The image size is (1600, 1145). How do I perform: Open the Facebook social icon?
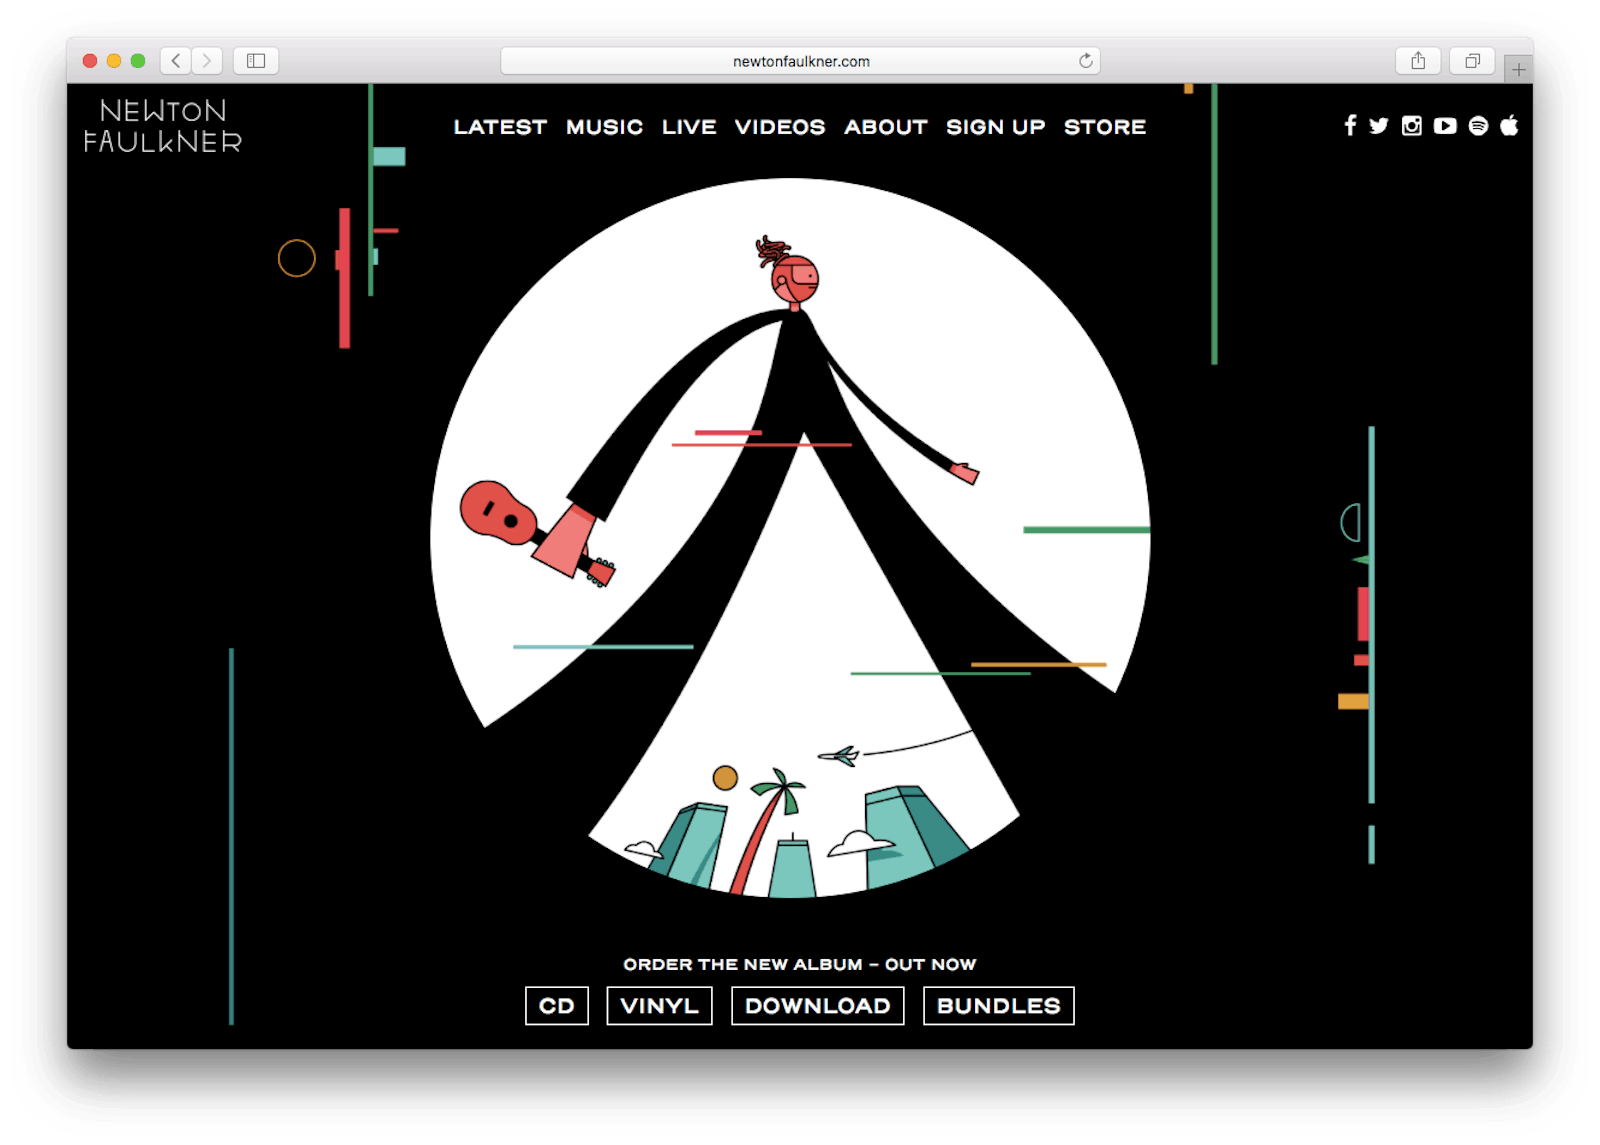1350,126
